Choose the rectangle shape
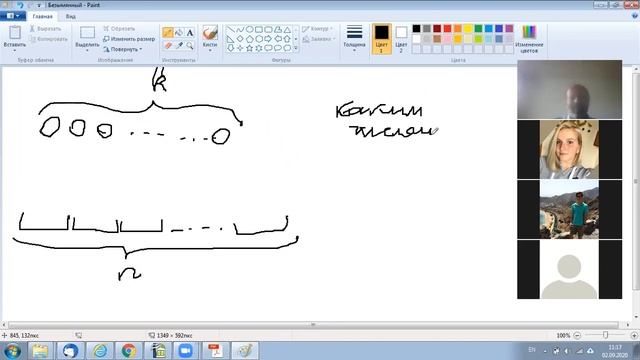The image size is (640, 360). coord(259,29)
